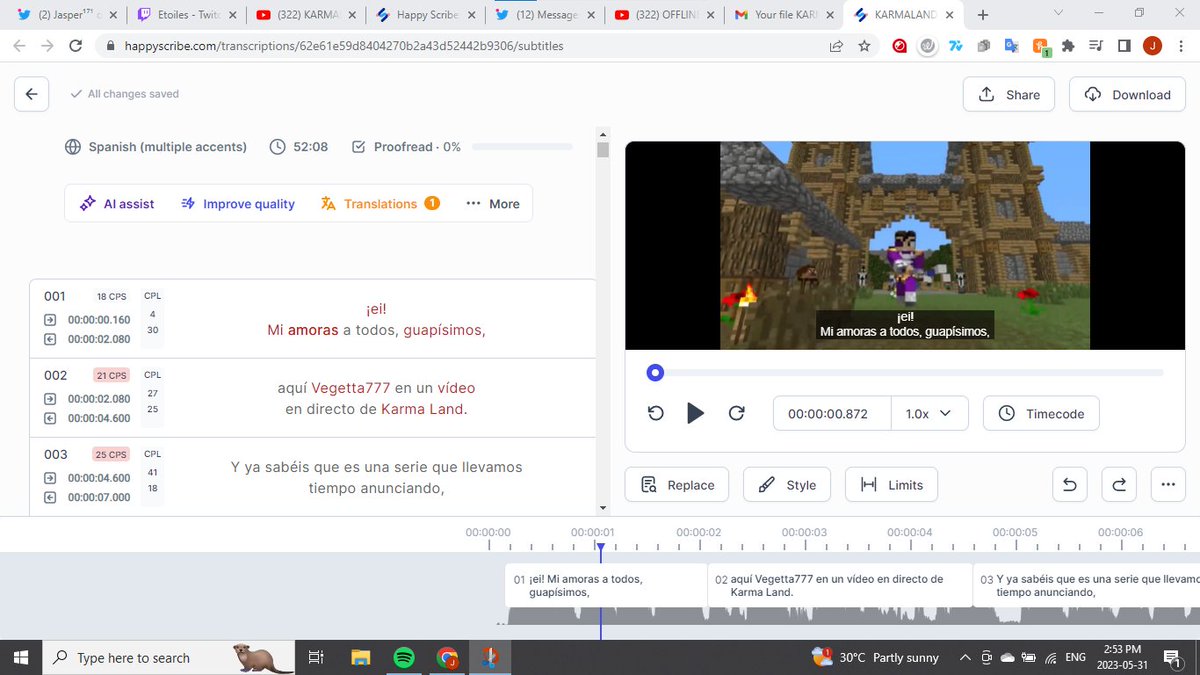Switch to the Gmail 'Your file' tab
The width and height of the screenshot is (1200, 675).
(786, 15)
